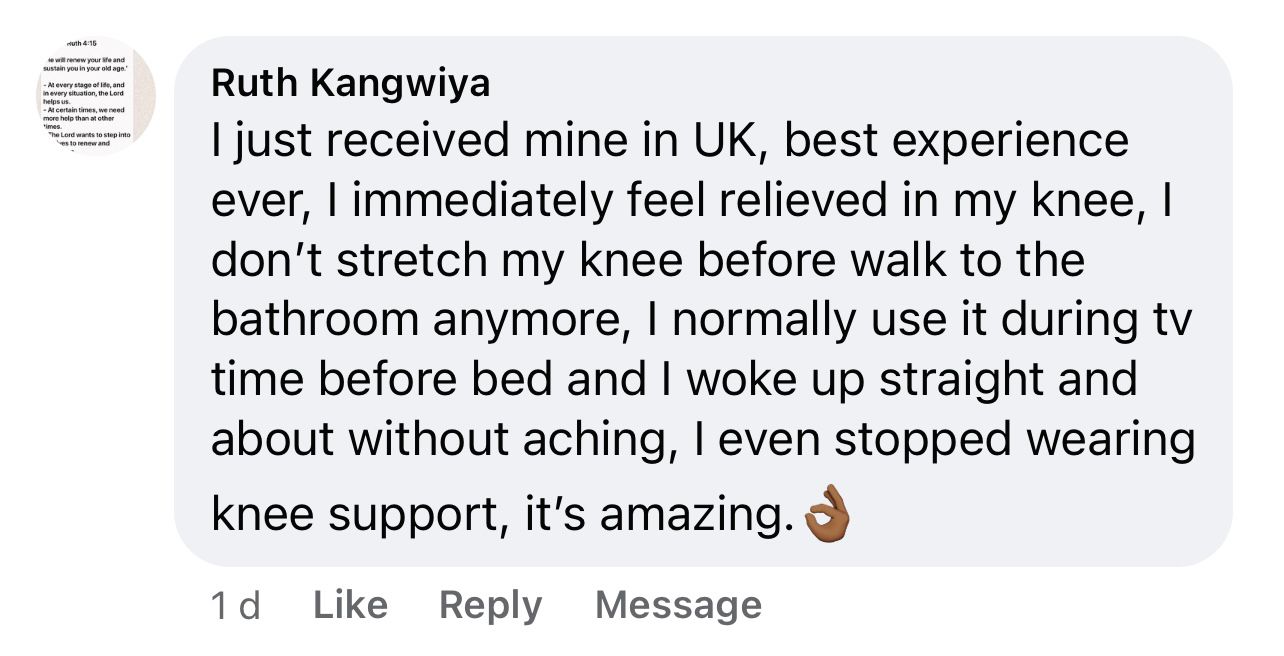Click the word "amazing" in the comment
1284x656 pixels.
(x=688, y=516)
